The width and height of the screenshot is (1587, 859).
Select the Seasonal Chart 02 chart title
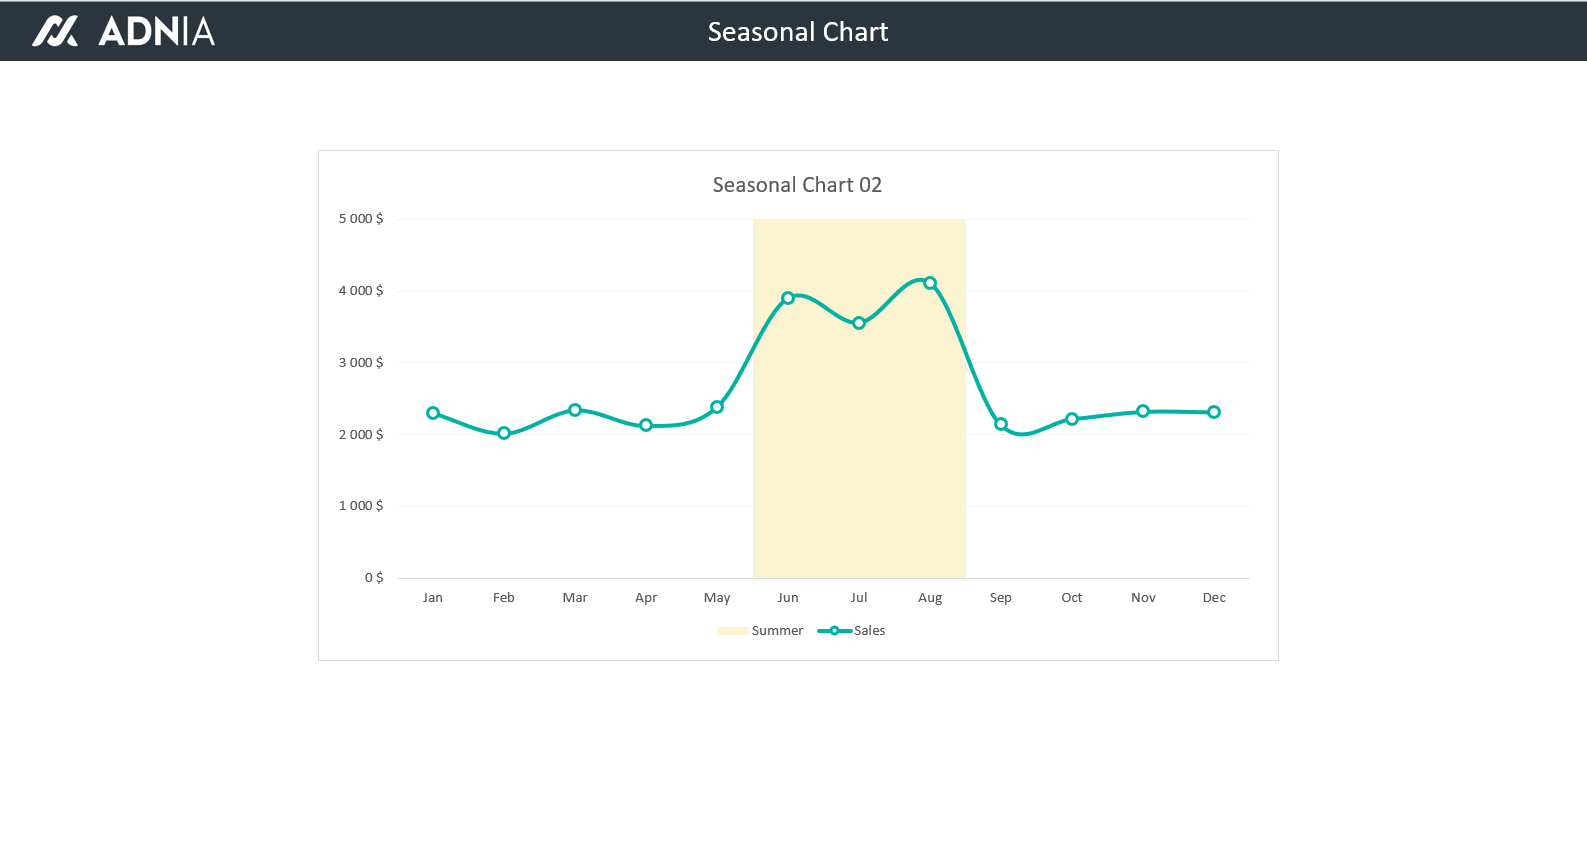(x=797, y=185)
